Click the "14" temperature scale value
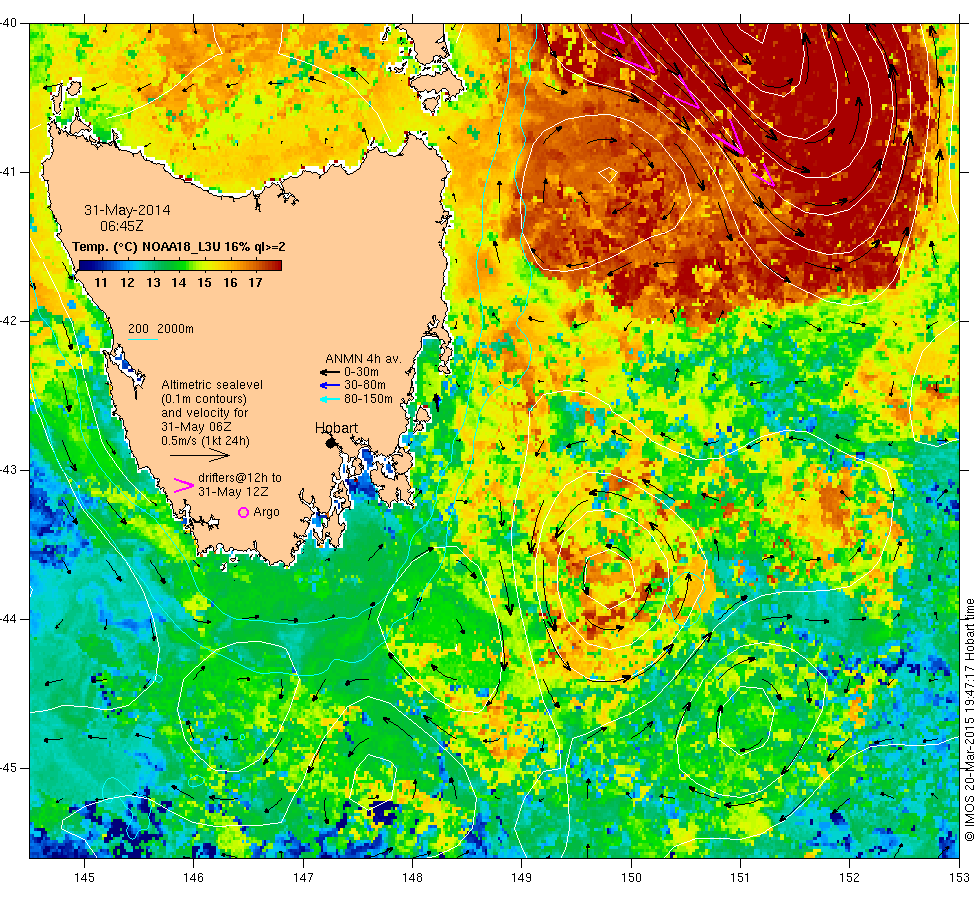This screenshot has height=900, width=980. click(179, 283)
